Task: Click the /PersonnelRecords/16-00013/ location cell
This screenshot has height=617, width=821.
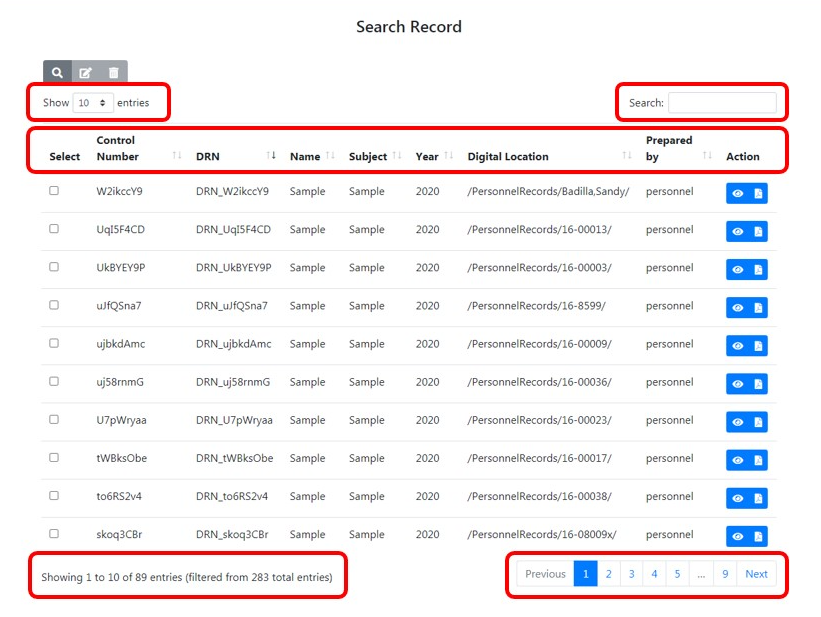Action: pyautogui.click(x=539, y=229)
